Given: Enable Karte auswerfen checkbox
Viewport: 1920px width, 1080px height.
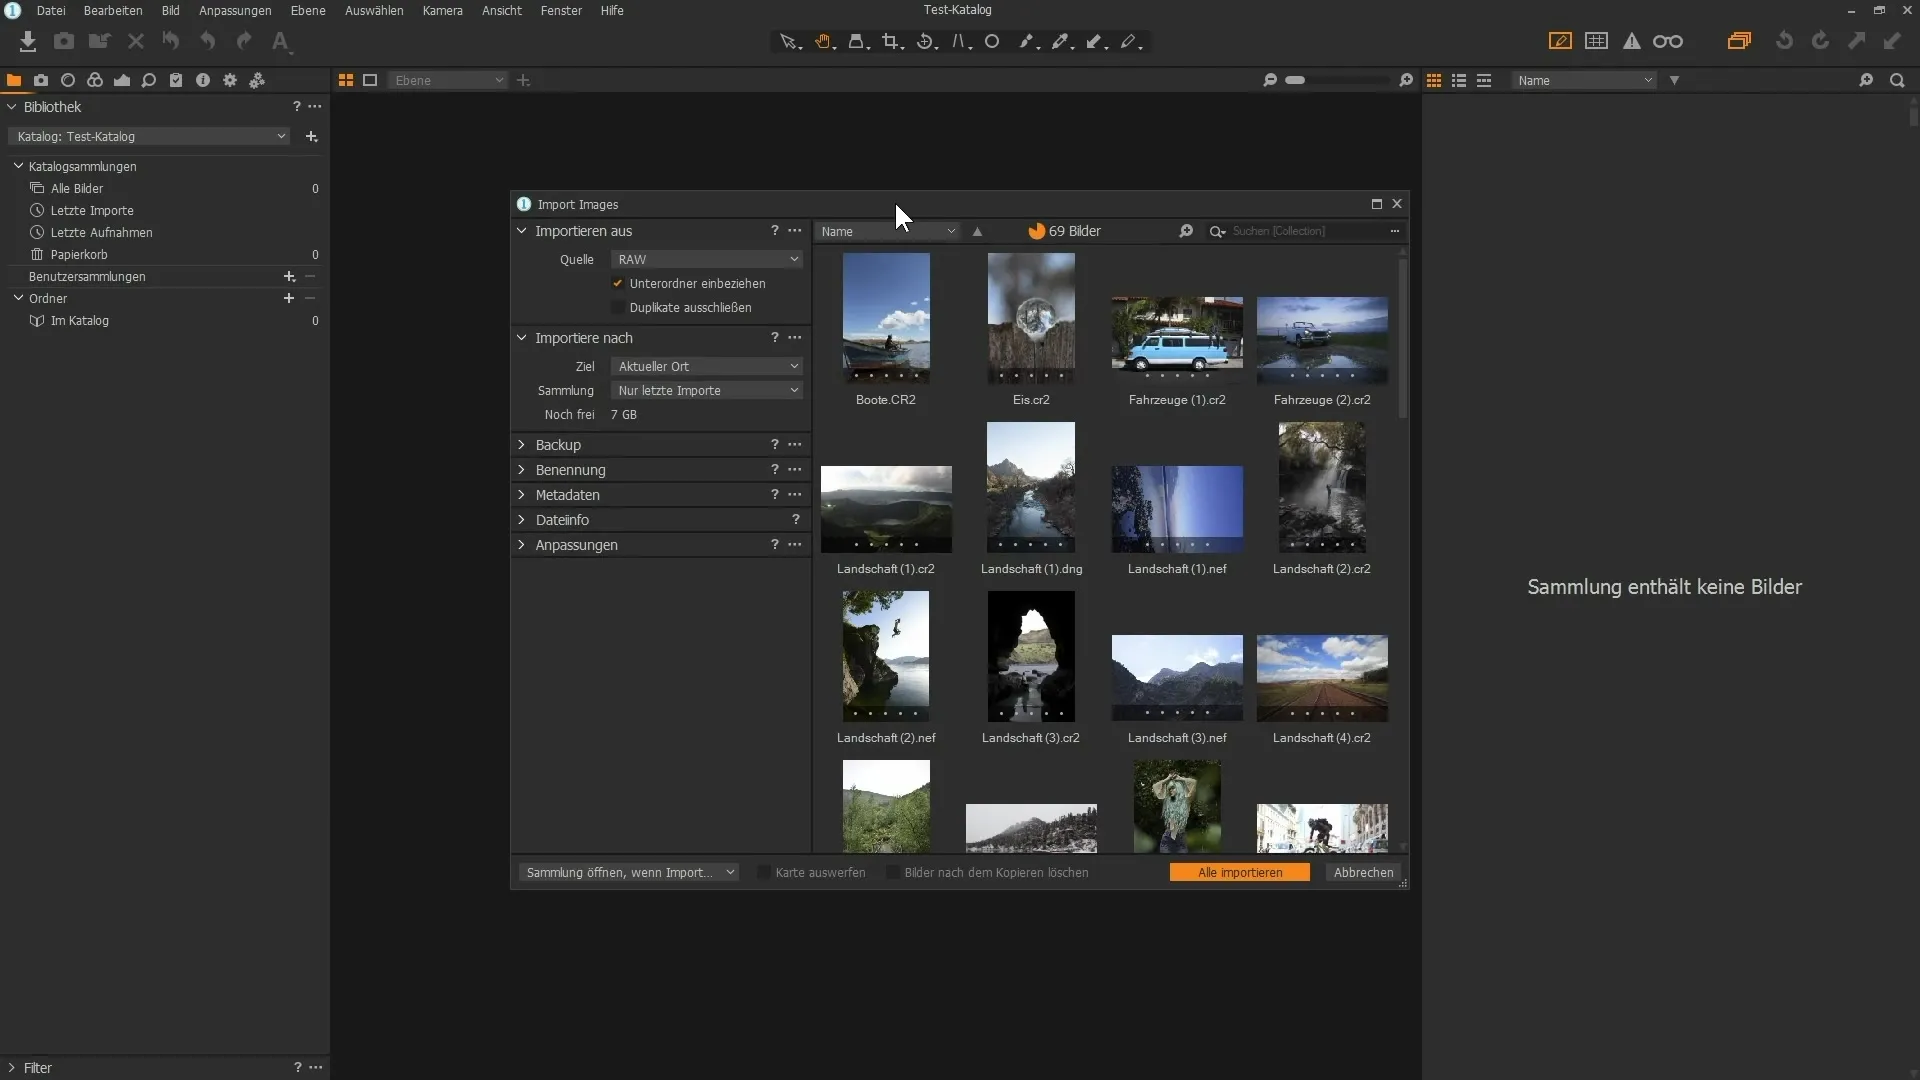Looking at the screenshot, I should click(x=764, y=872).
